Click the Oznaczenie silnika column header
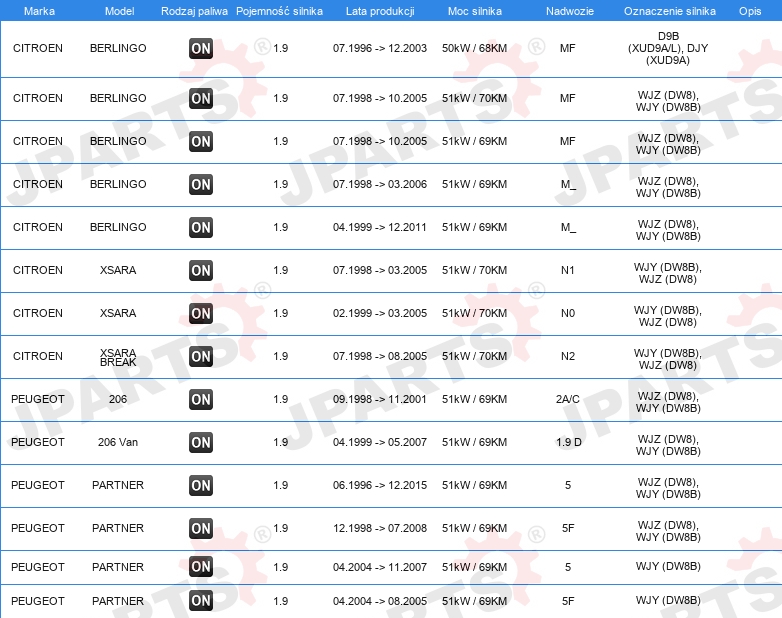Viewport: 782px width, 618px height. point(670,11)
